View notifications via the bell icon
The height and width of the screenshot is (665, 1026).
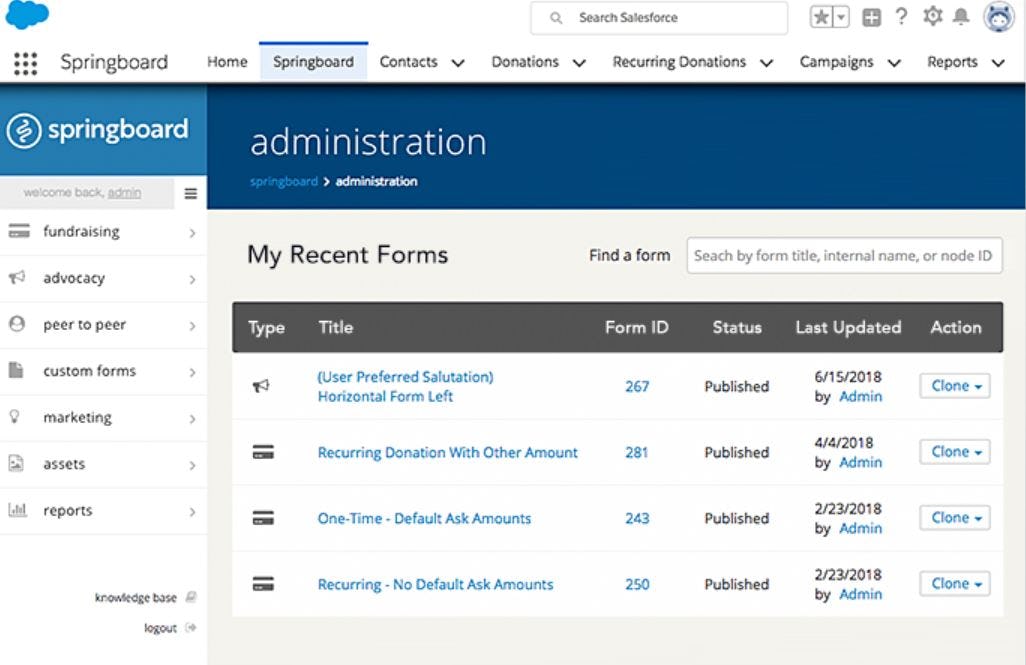click(959, 17)
